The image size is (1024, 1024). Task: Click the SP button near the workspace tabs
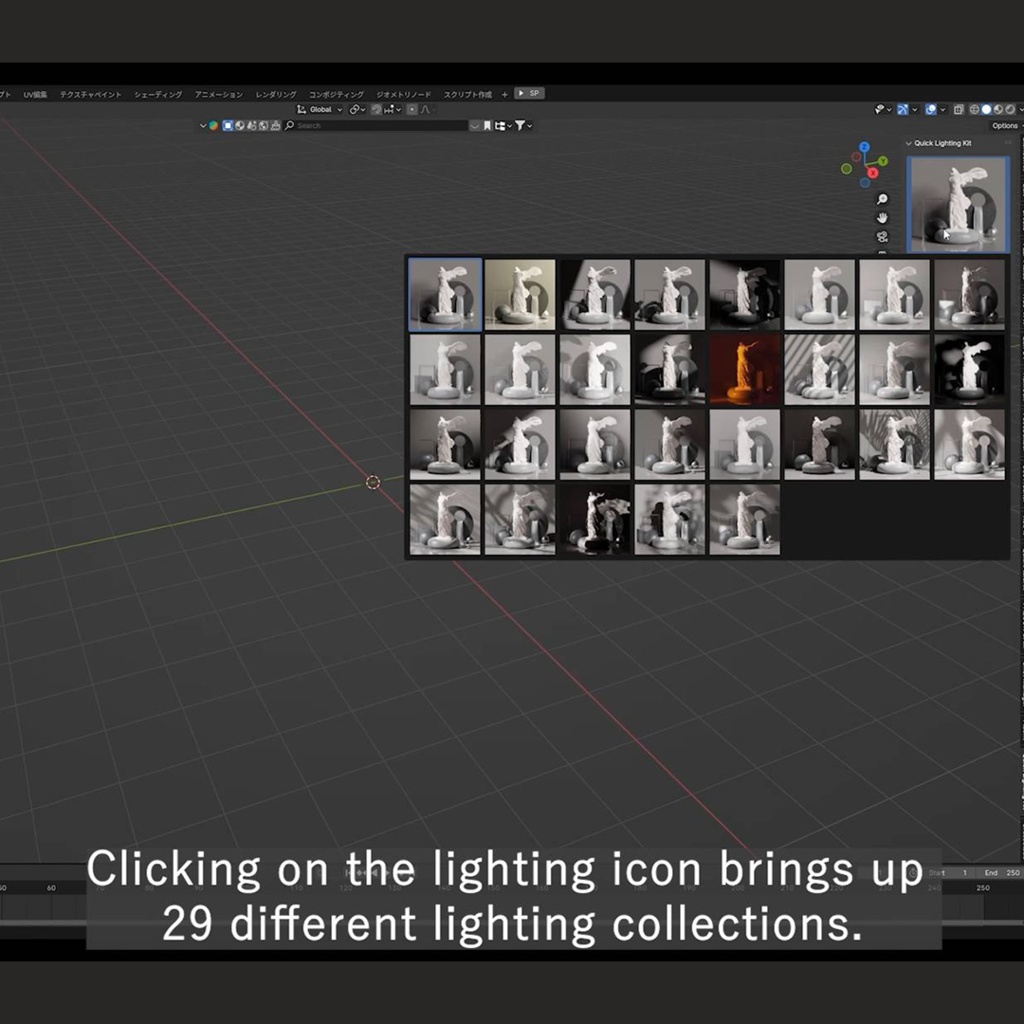[x=529, y=94]
